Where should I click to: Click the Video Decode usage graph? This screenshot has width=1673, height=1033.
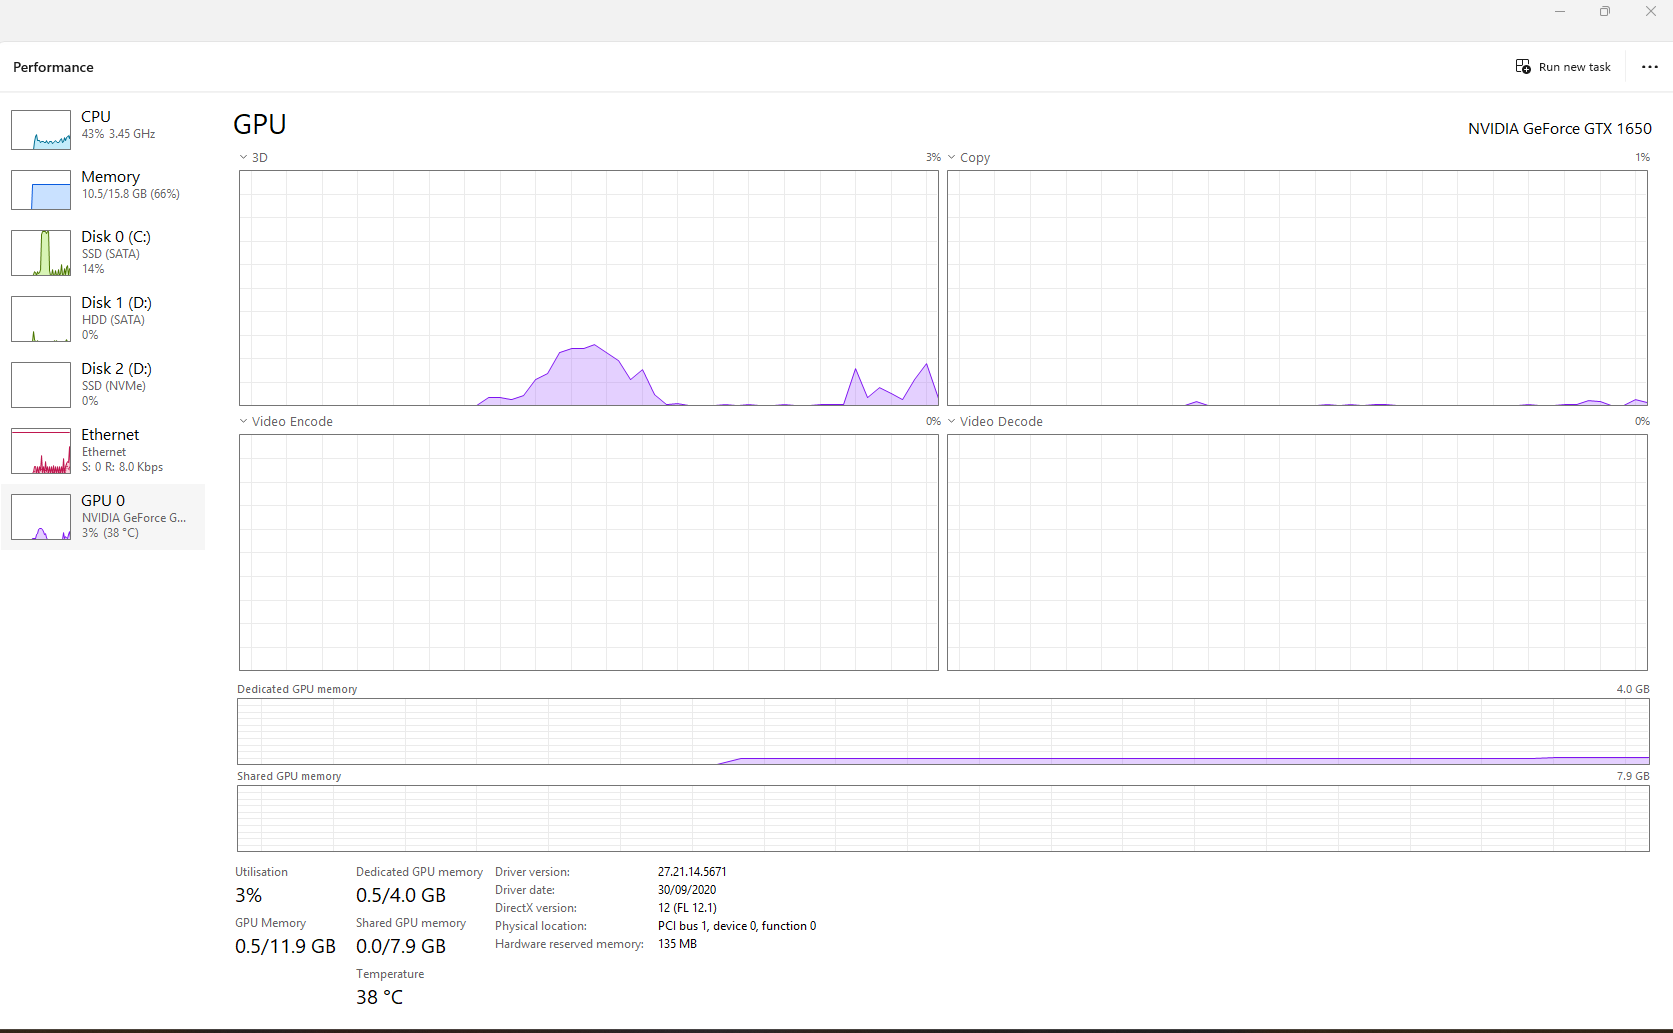(x=1297, y=552)
